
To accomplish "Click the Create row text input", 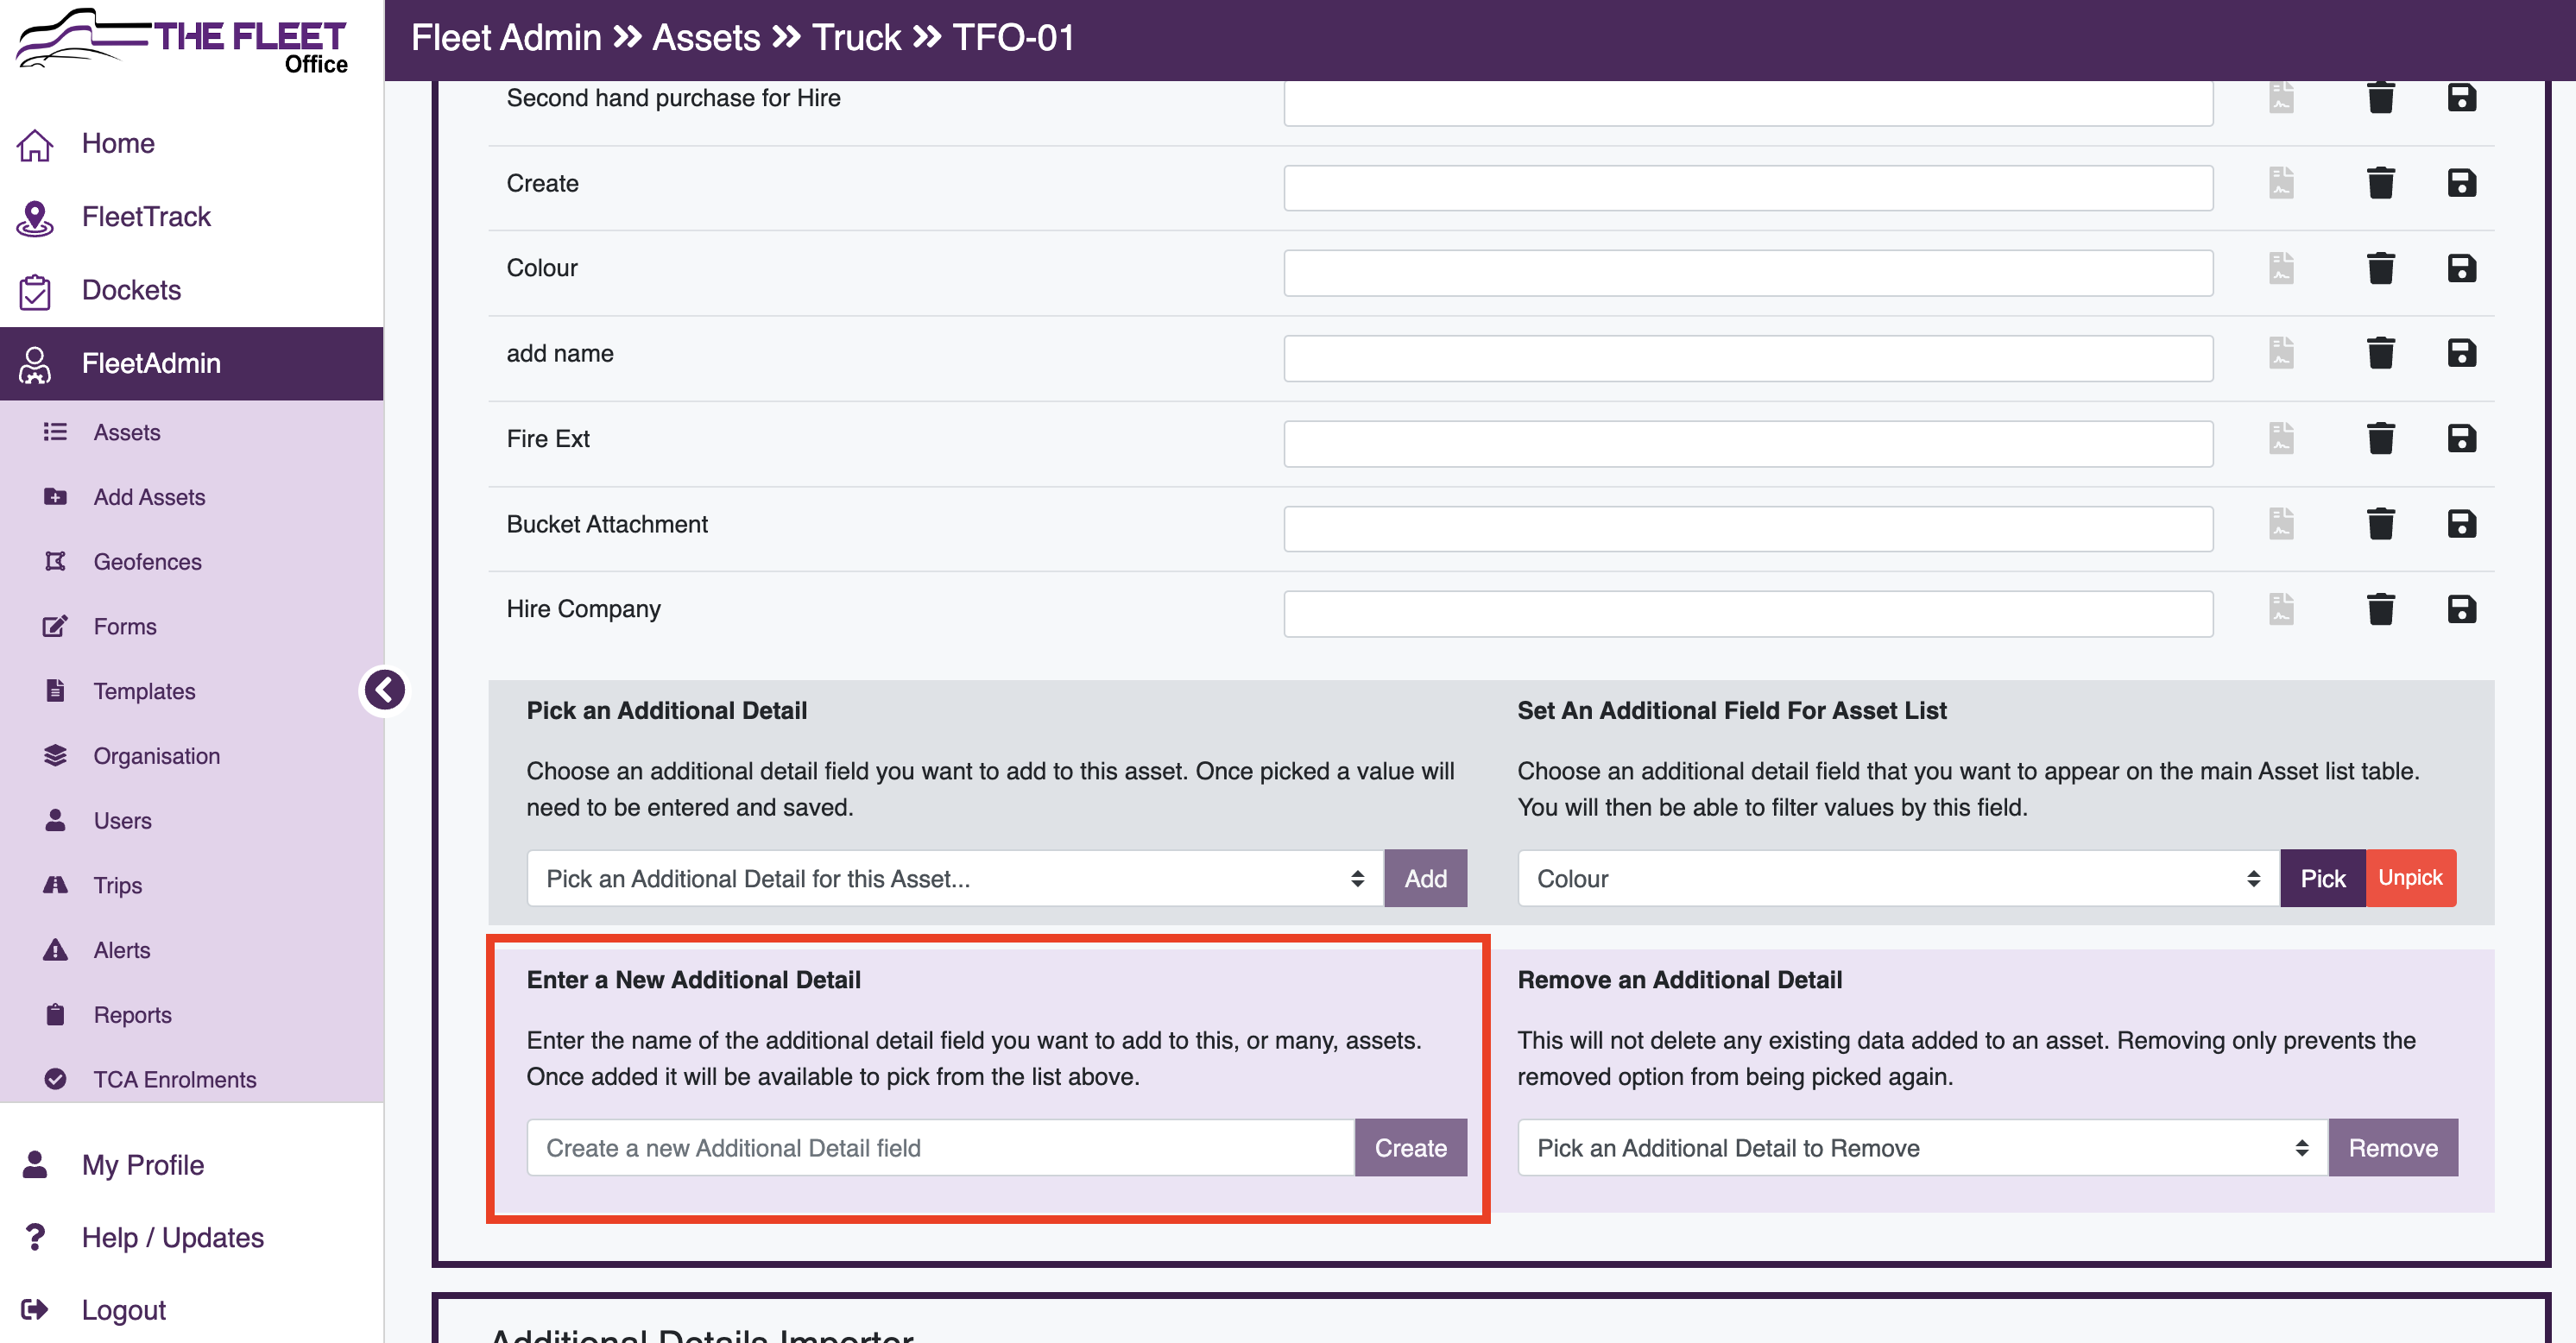I will (x=1748, y=188).
